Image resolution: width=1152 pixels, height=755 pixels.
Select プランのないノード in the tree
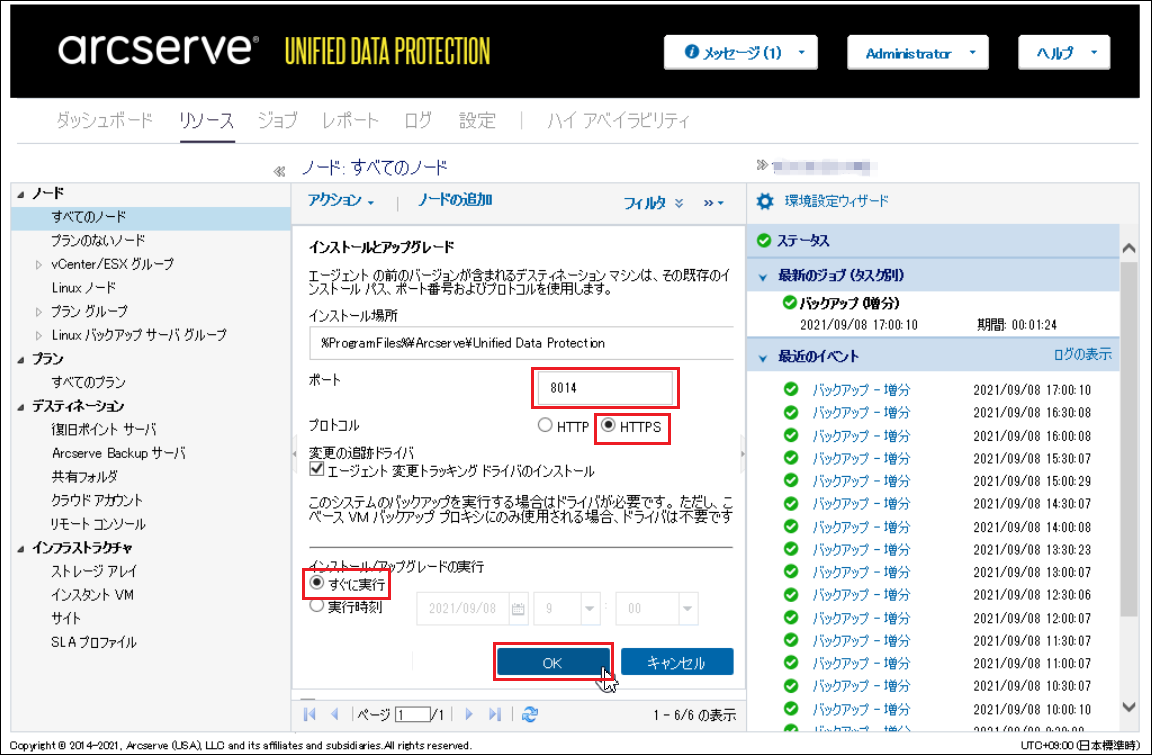coord(98,241)
